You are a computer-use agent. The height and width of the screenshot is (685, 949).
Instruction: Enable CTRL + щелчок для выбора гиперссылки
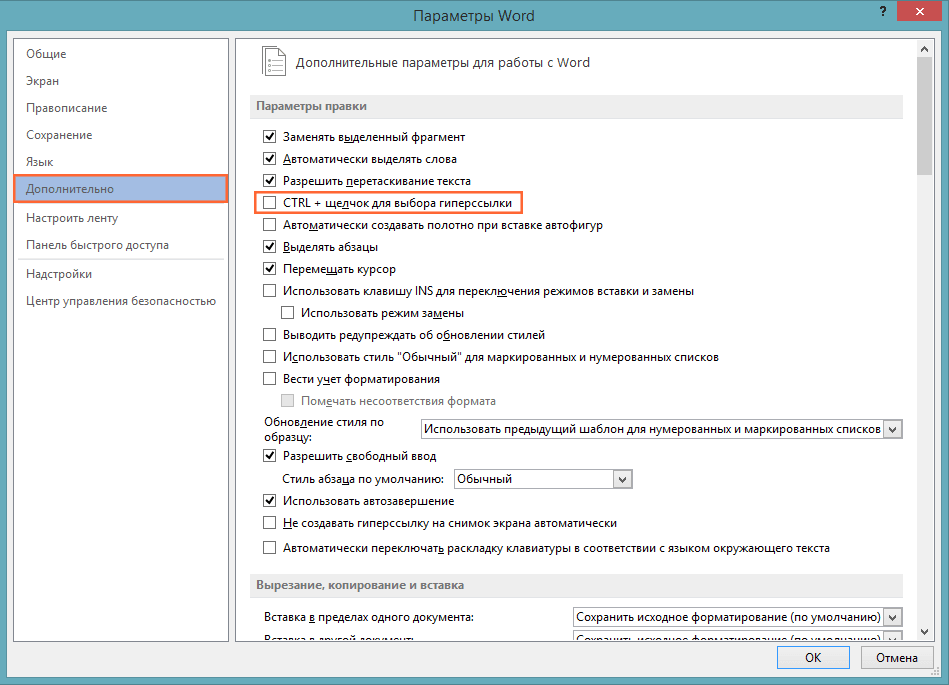(269, 203)
